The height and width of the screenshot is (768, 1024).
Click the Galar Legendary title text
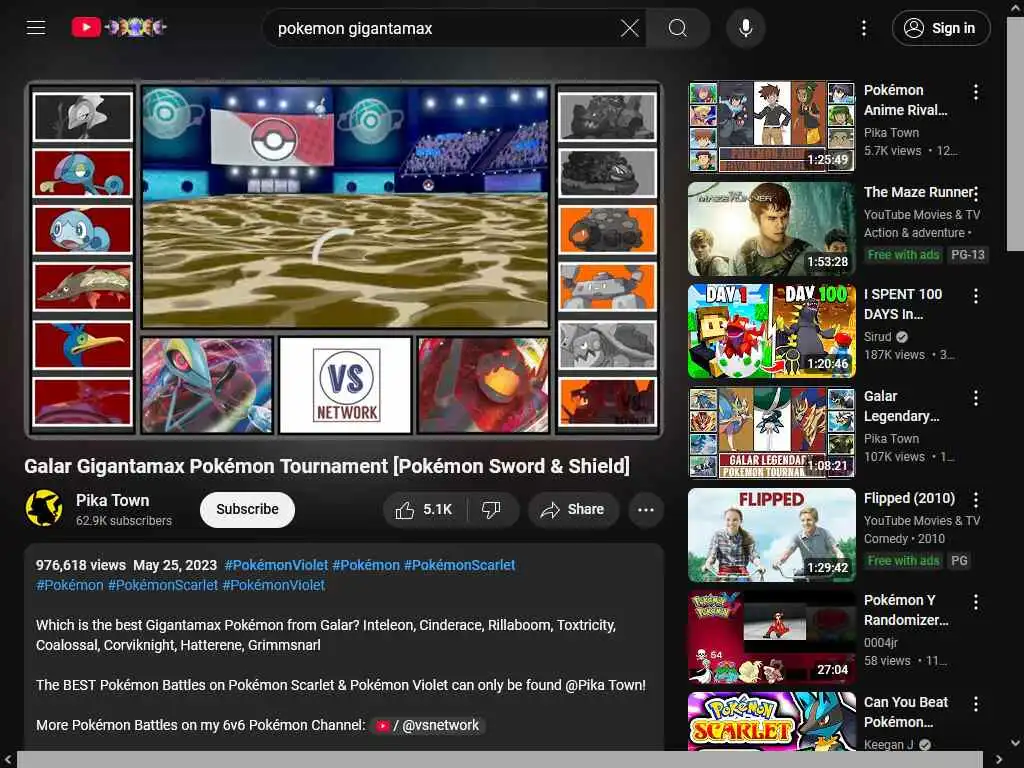[x=901, y=406]
